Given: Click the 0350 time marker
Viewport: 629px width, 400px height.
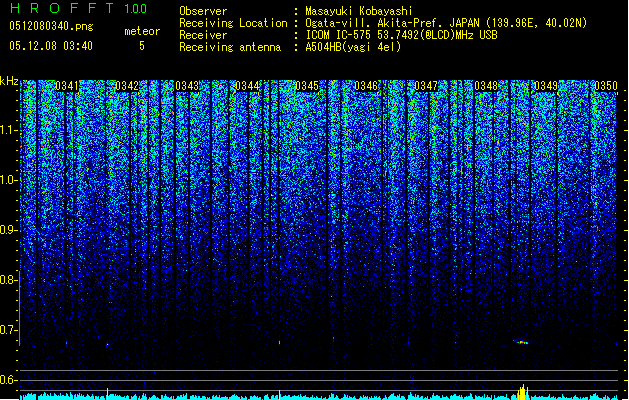Looking at the screenshot, I should click(x=606, y=86).
